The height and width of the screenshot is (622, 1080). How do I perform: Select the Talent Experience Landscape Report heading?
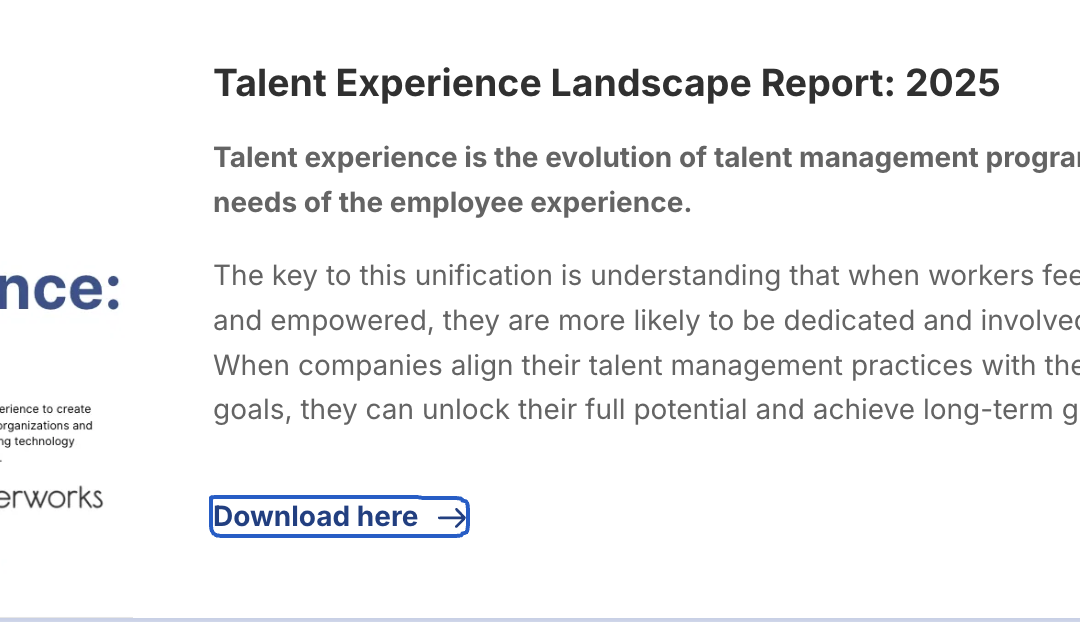click(x=606, y=83)
